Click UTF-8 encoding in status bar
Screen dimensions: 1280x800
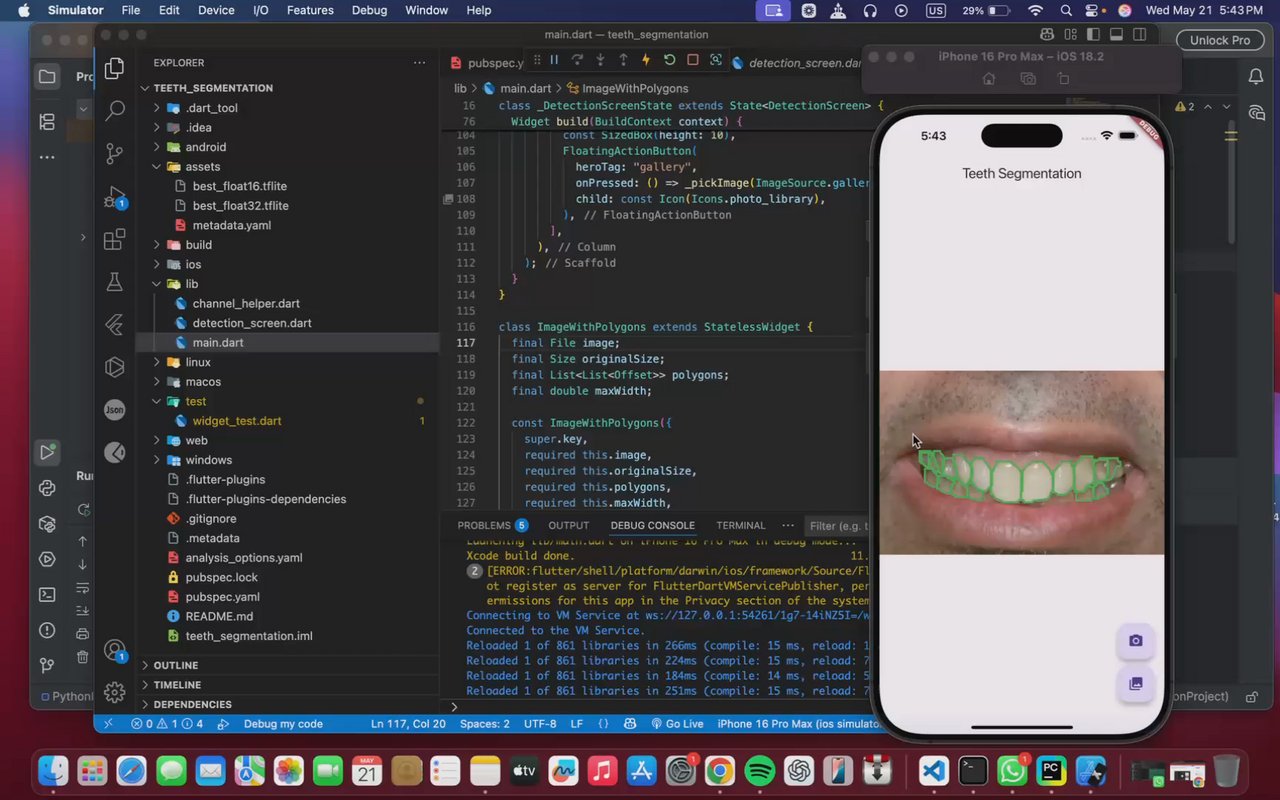pos(540,724)
